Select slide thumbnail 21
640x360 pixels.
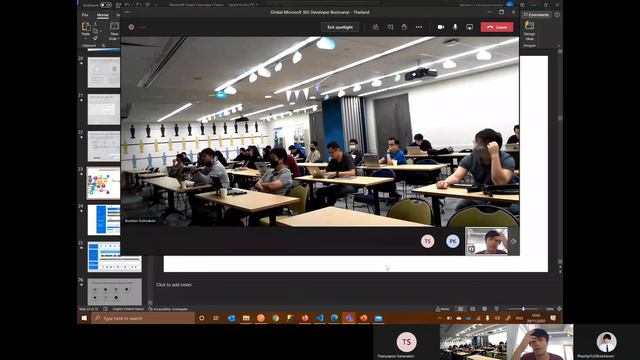click(104, 109)
